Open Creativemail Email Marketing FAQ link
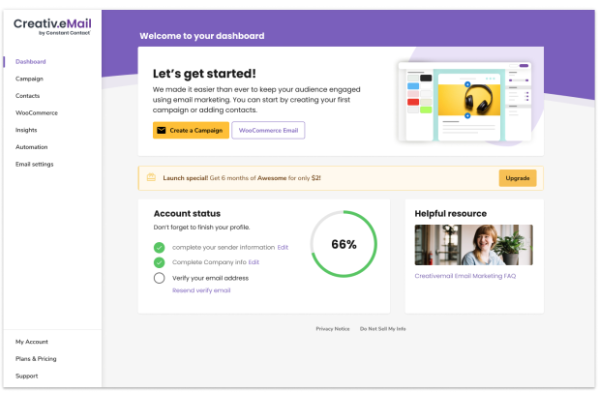 [x=465, y=276]
